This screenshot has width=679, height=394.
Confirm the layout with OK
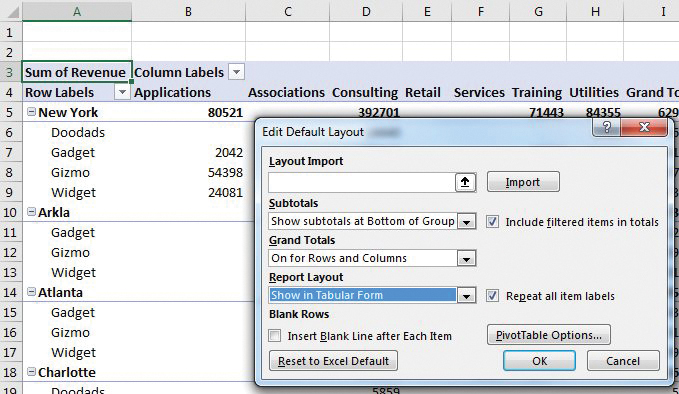pos(539,361)
